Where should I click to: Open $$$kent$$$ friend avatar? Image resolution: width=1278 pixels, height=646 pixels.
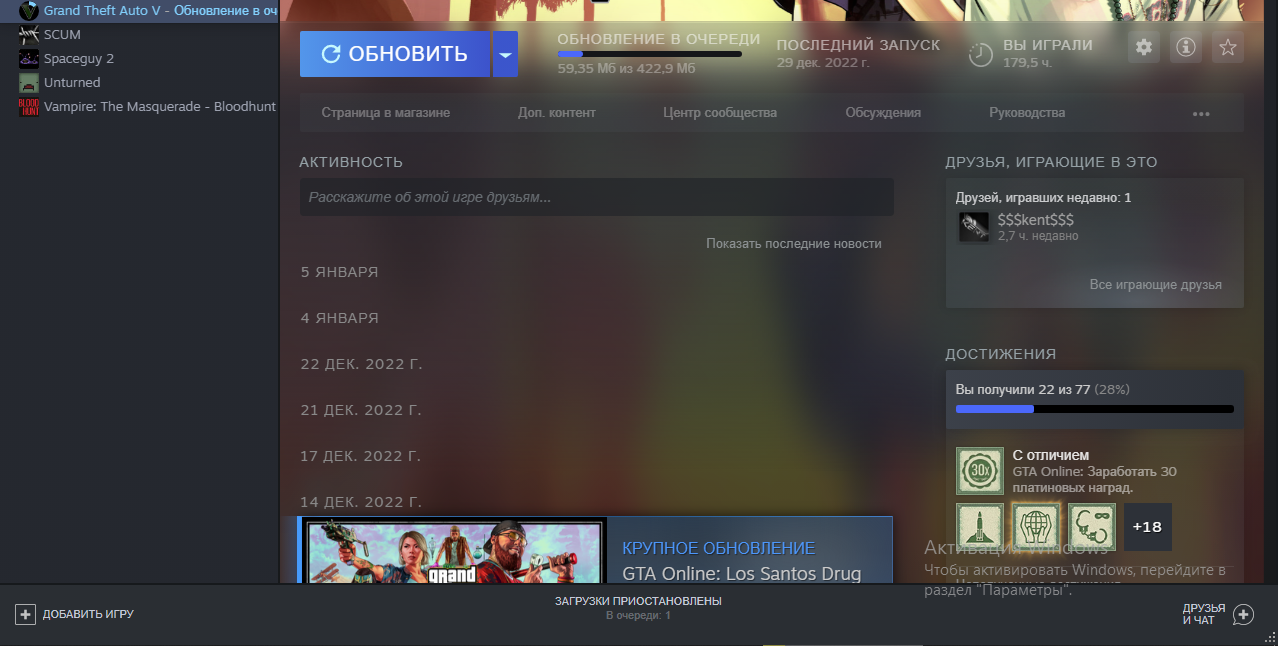tap(973, 227)
